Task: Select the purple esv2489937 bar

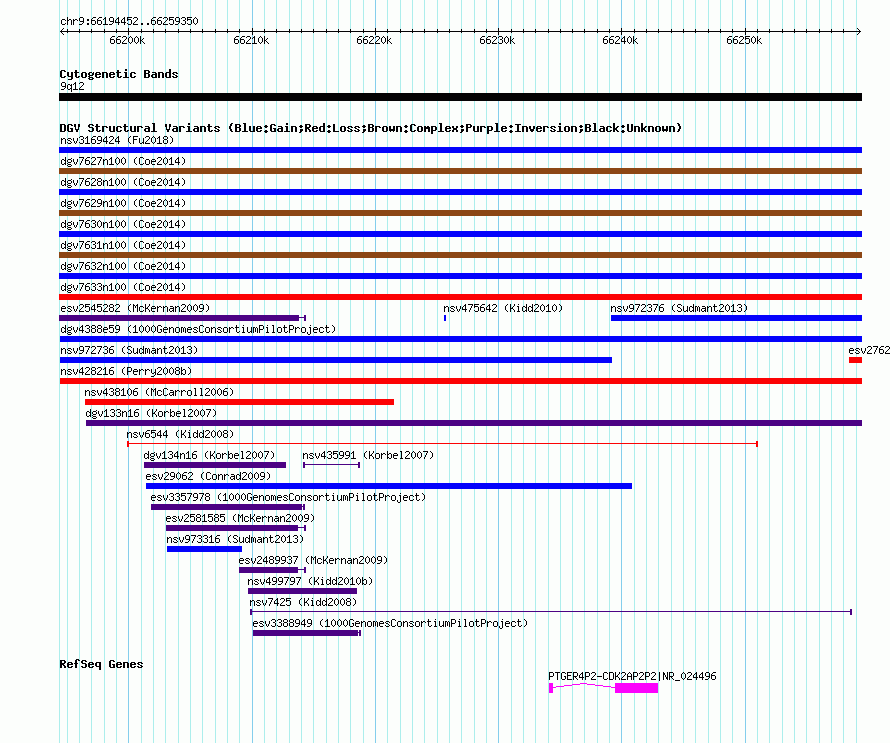Action: coord(272,570)
